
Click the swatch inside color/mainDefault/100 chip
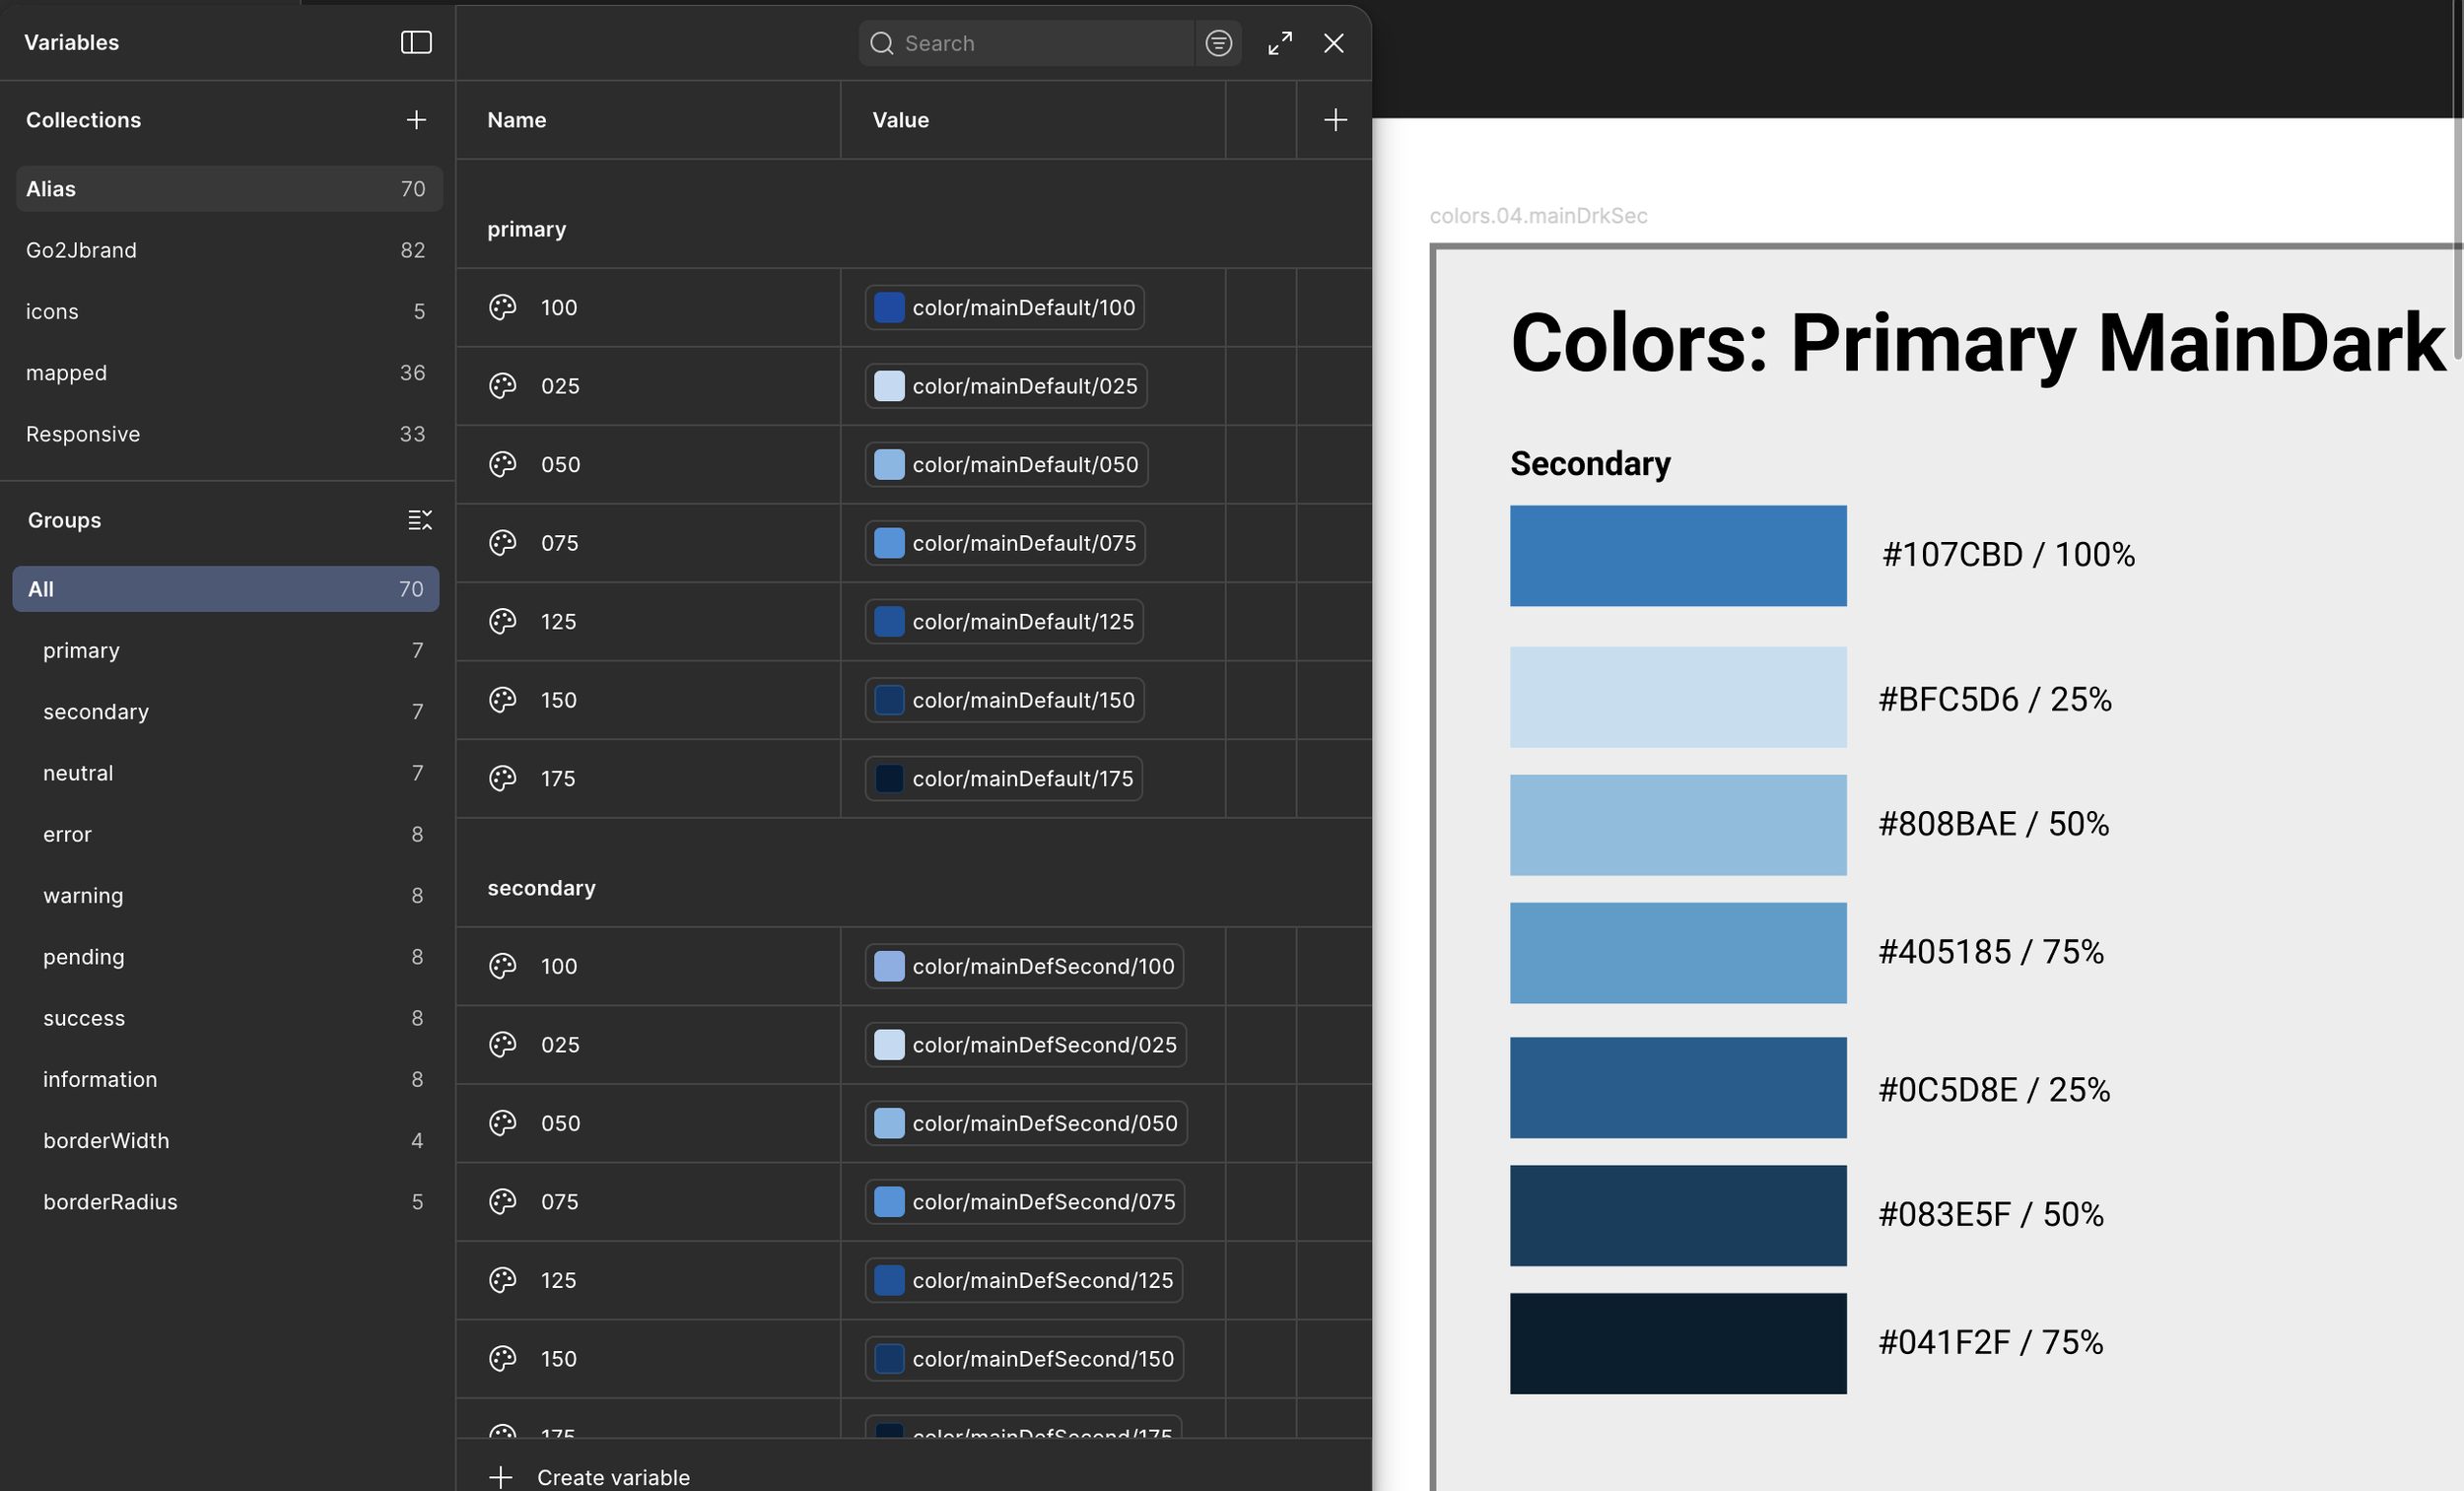[x=888, y=307]
